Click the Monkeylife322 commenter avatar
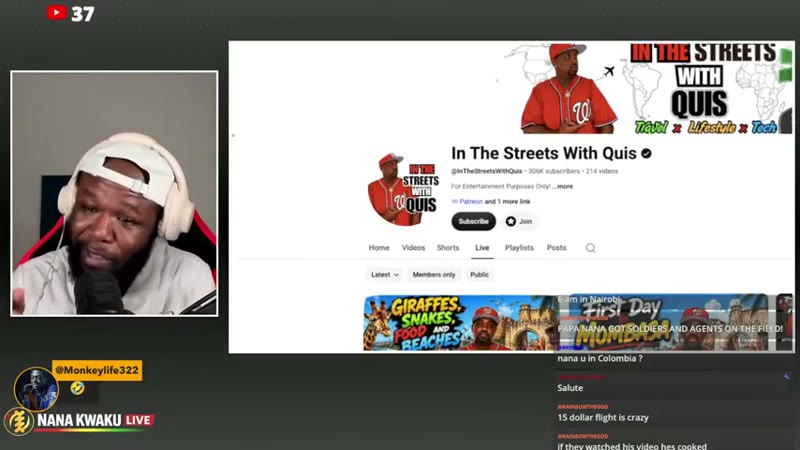 (x=36, y=389)
